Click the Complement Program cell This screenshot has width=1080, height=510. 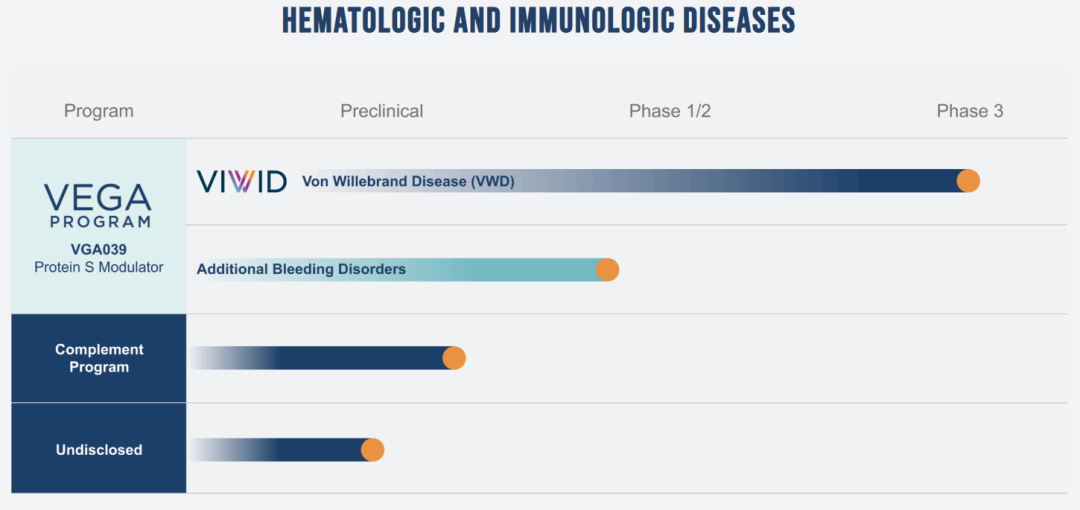pyautogui.click(x=99, y=358)
